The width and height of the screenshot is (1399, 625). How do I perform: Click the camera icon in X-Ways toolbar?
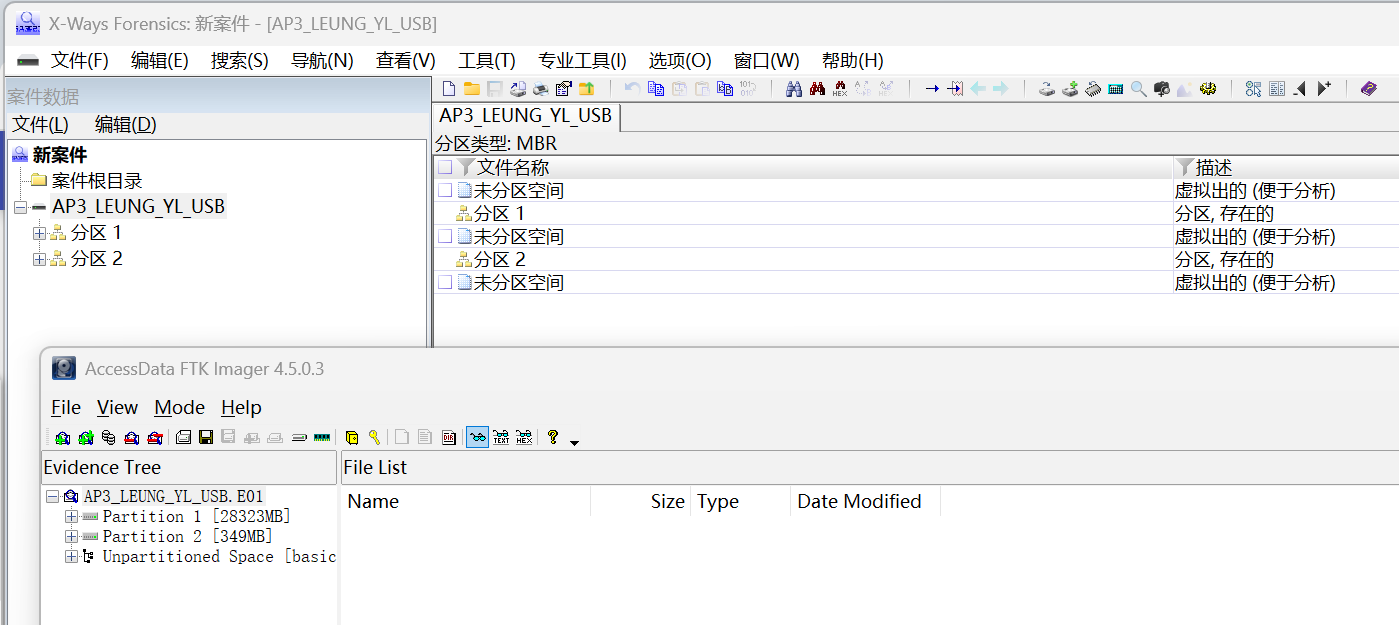1161,89
